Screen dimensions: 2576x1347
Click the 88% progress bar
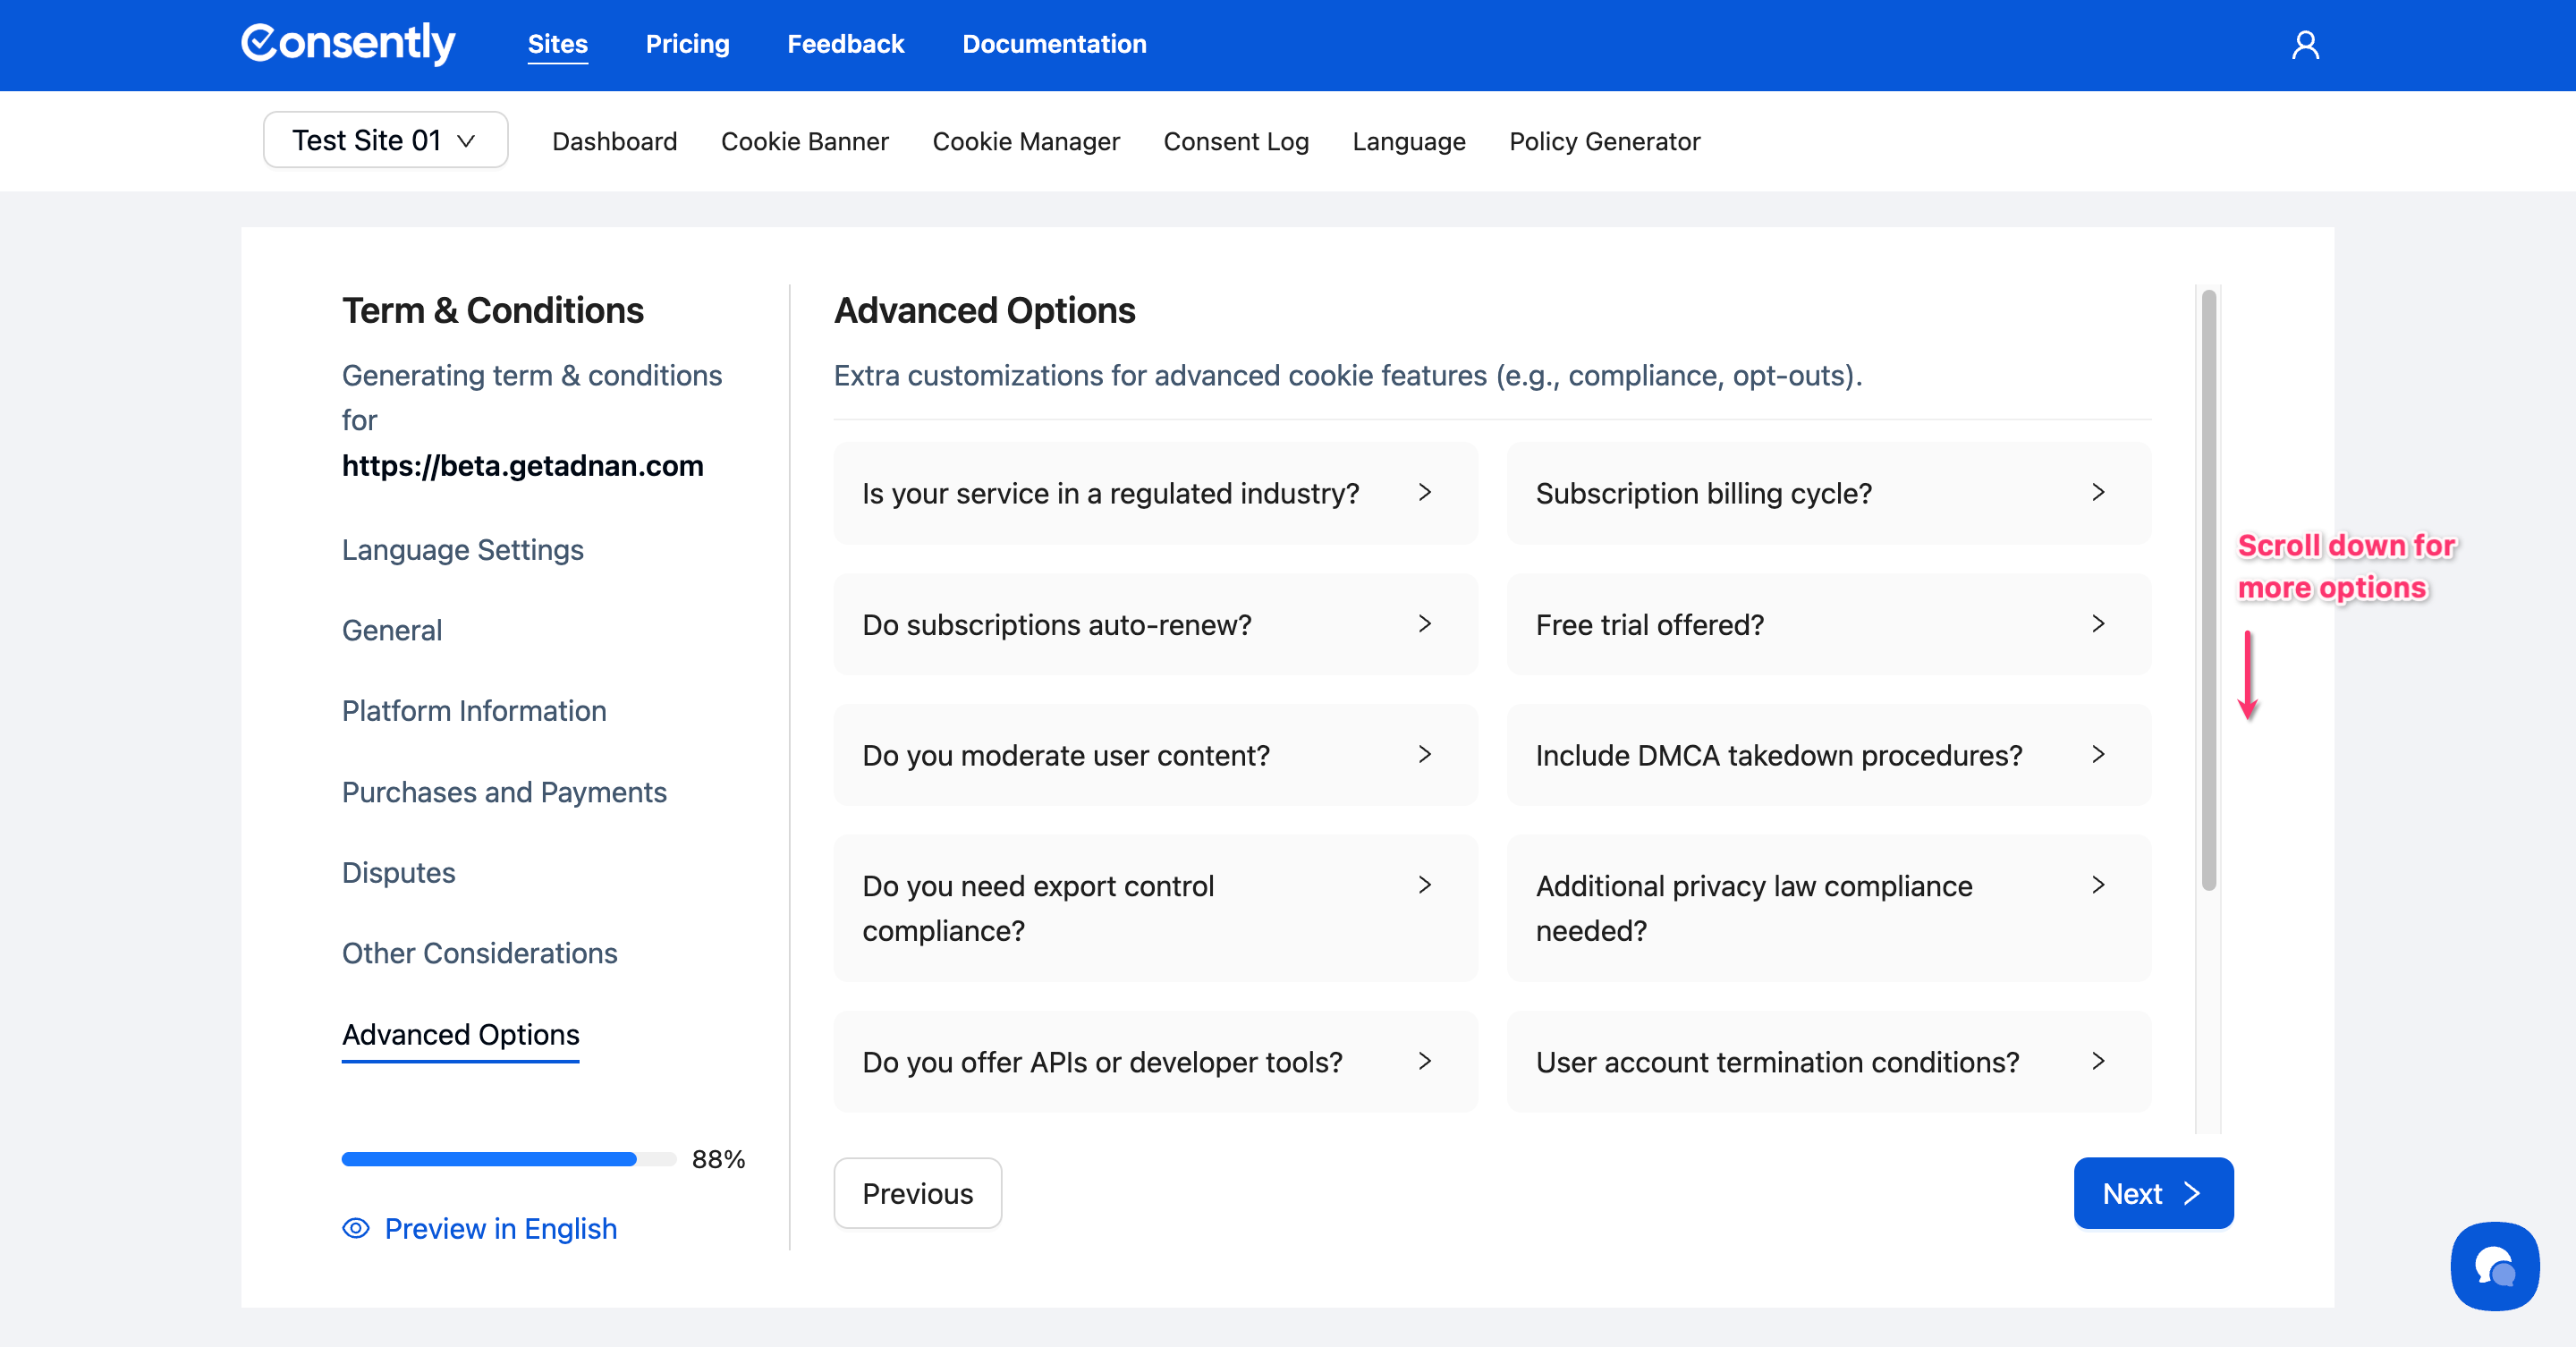pyautogui.click(x=508, y=1159)
